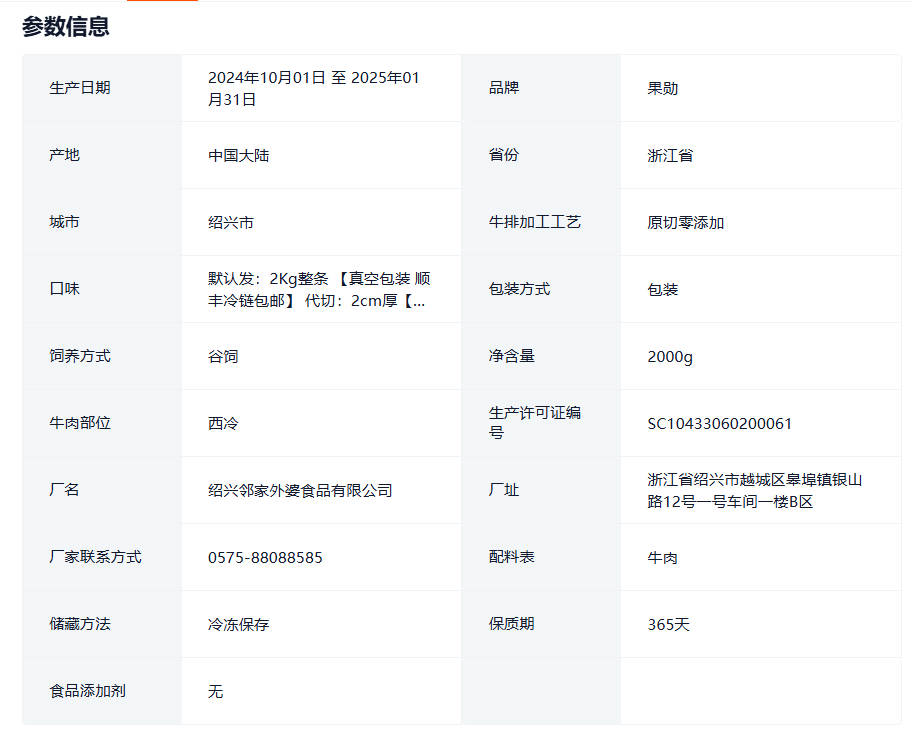Click the phone number 0575-88088585
Viewport: 912px width, 734px height.
tap(265, 557)
